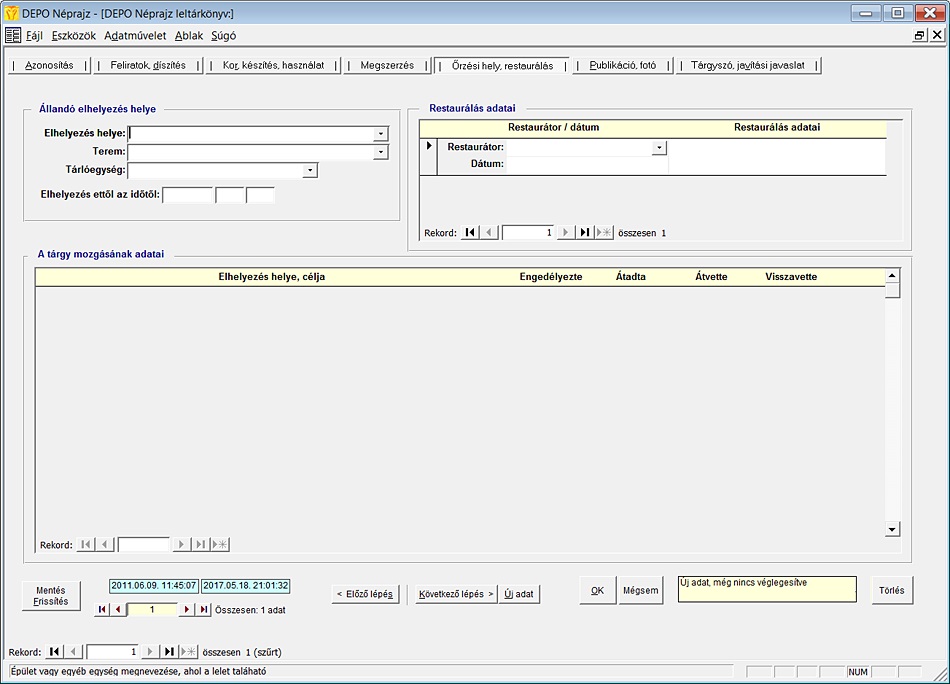Expand the Tárlóegység dropdown
Screen dimensions: 950x684
(310, 170)
